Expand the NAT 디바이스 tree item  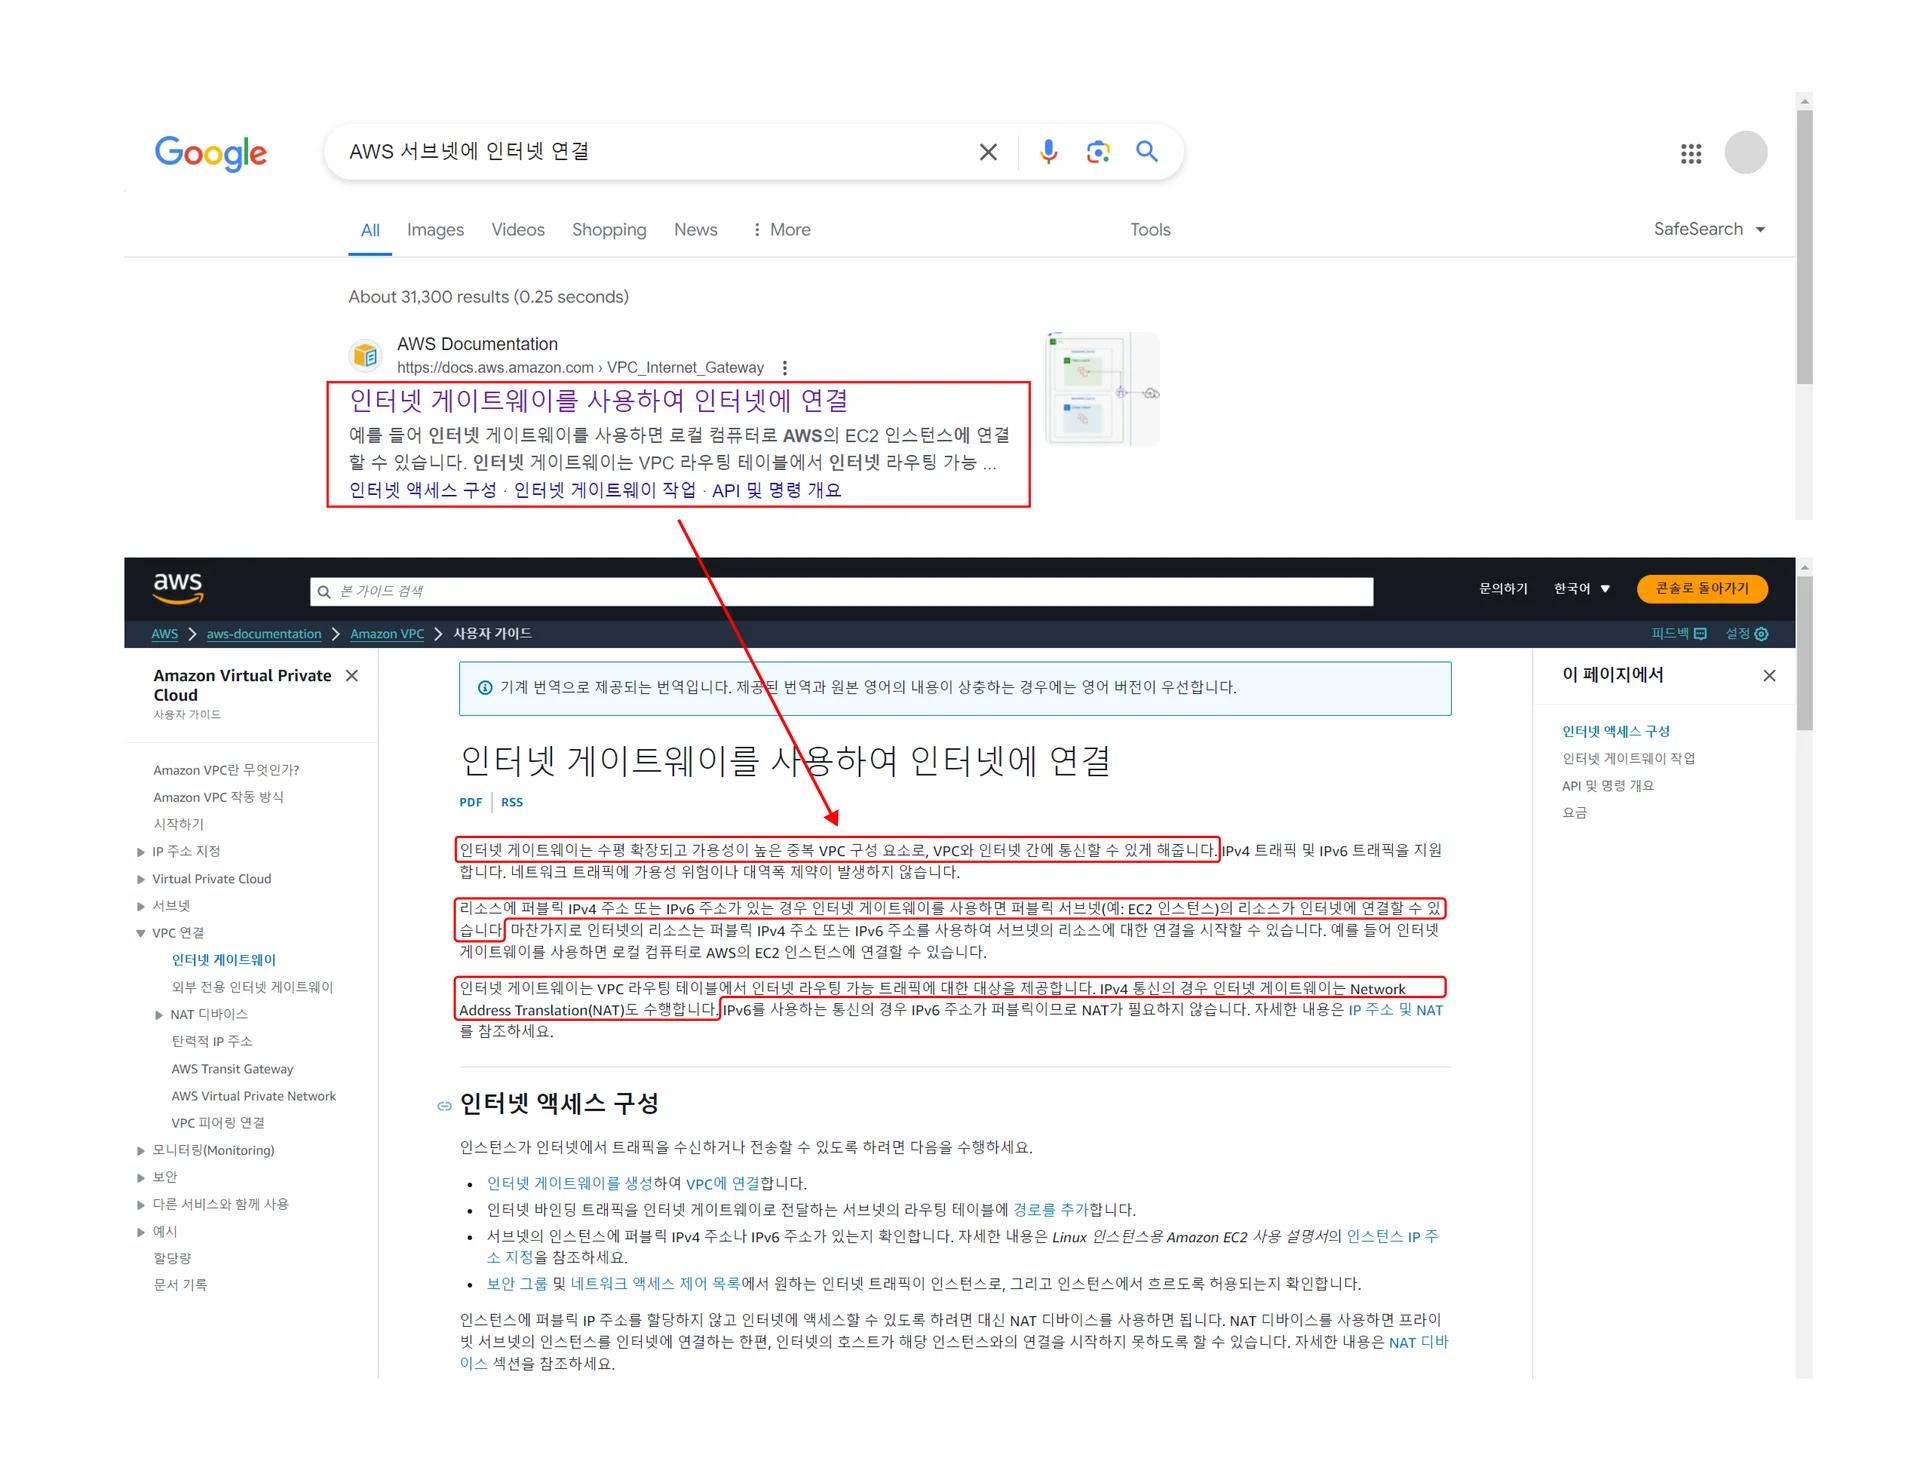coord(159,1015)
